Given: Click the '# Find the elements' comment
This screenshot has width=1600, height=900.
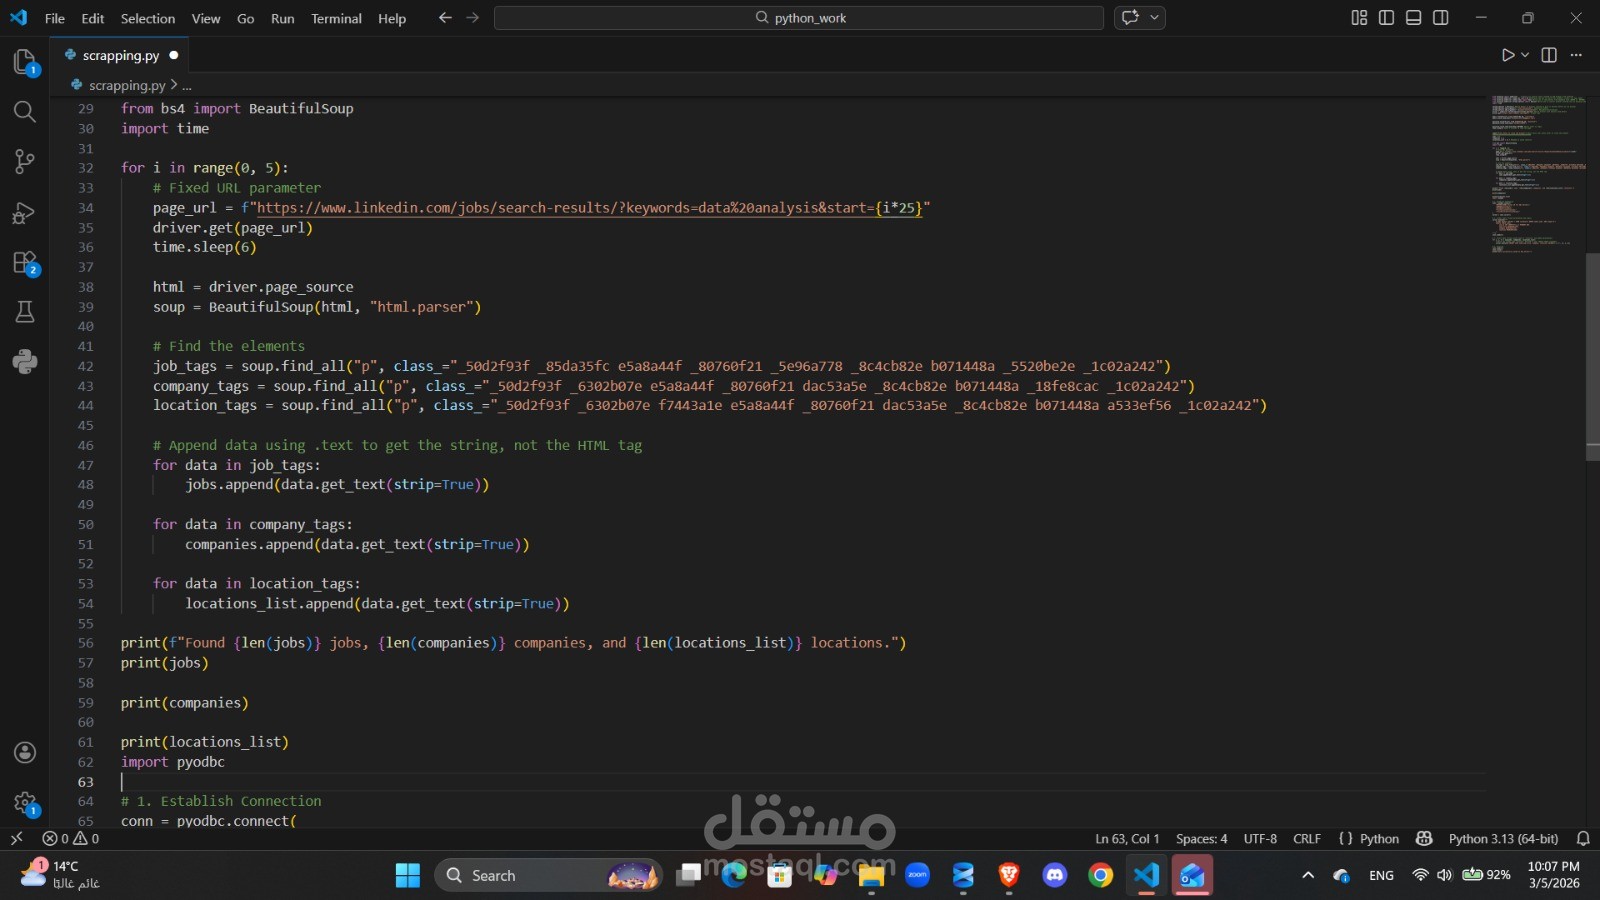Looking at the screenshot, I should (229, 346).
